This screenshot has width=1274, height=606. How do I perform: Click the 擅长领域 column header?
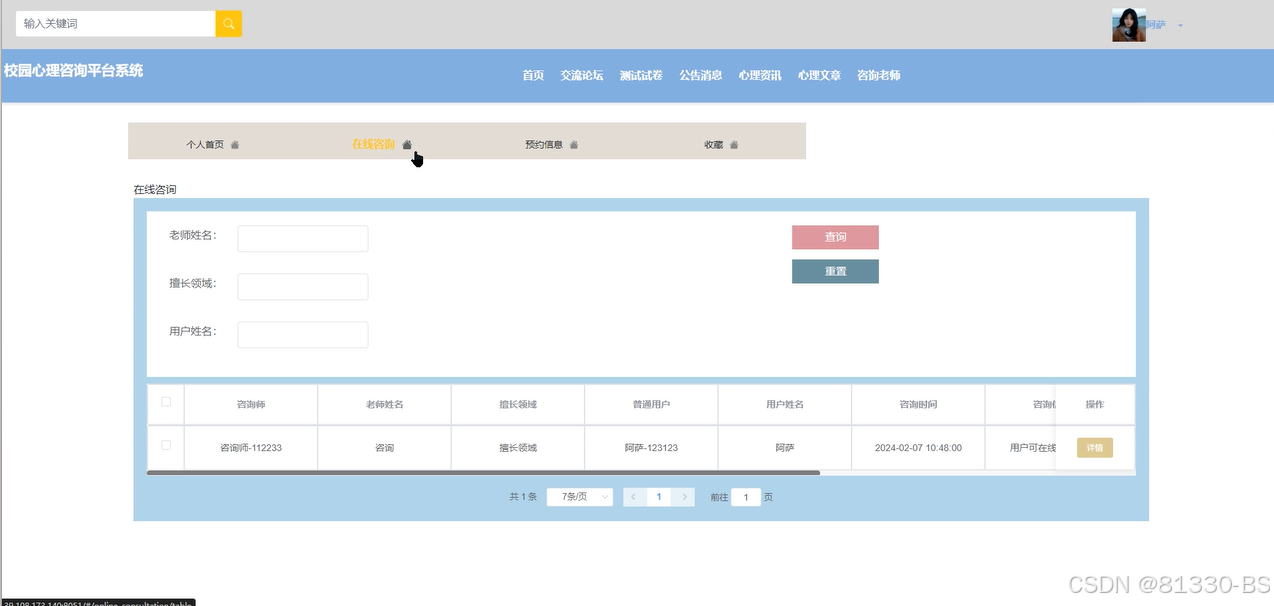pyautogui.click(x=518, y=404)
